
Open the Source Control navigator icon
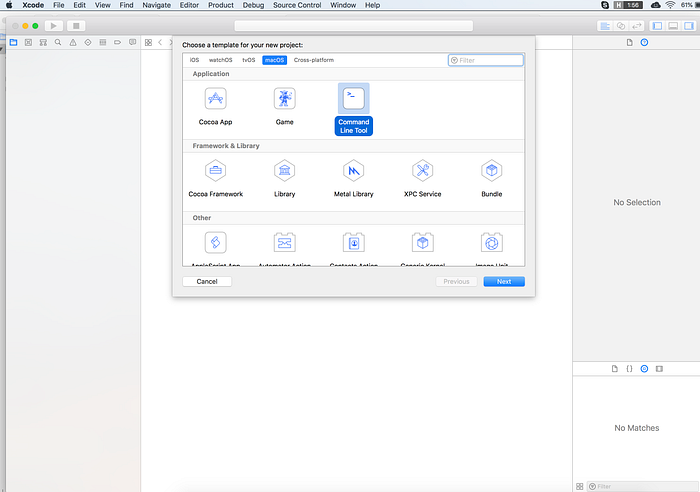tap(28, 42)
